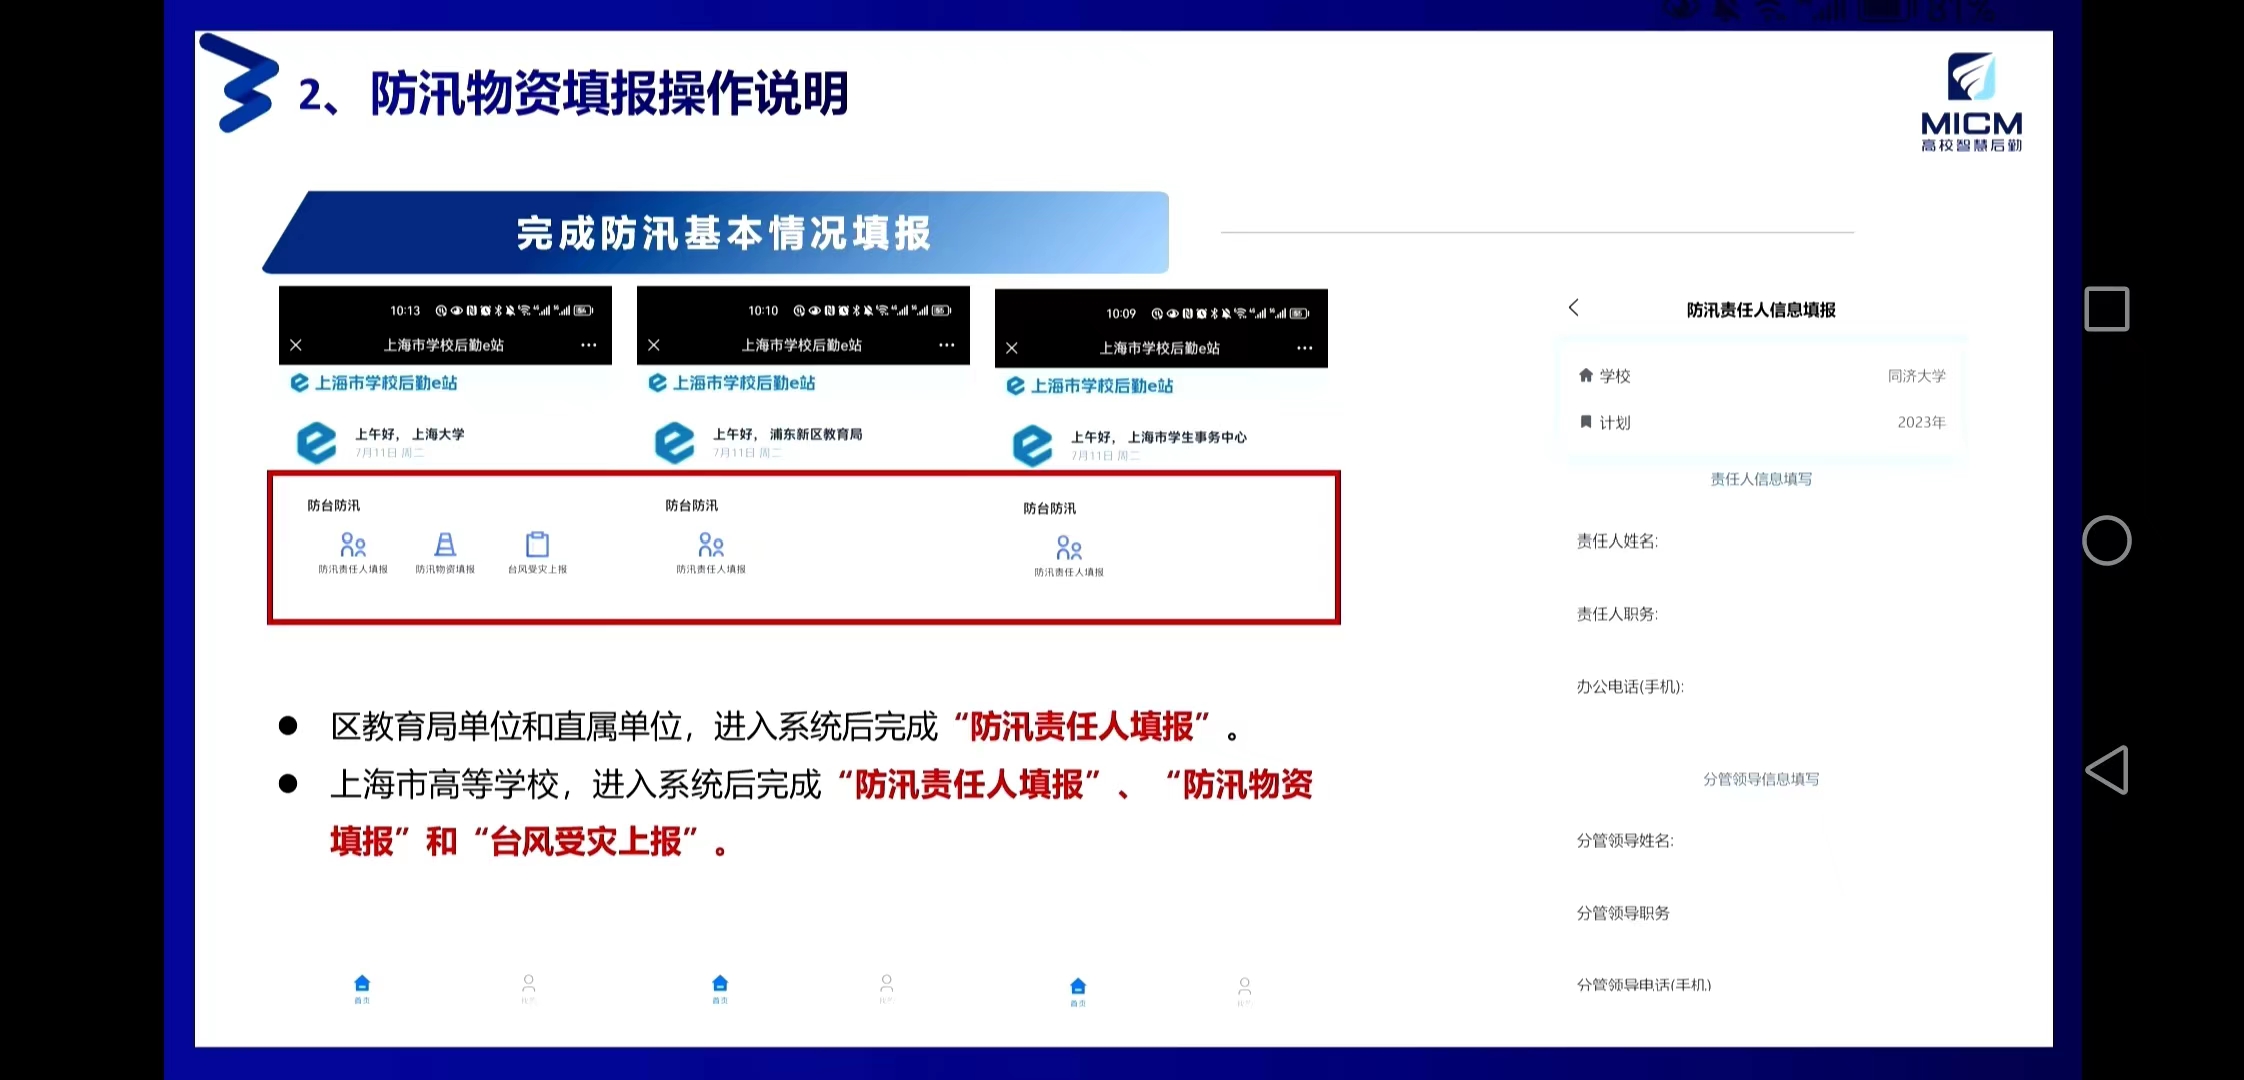2244x1080 pixels.
Task: Open the 台风受灾上报 clipboard icon
Action: click(x=537, y=547)
